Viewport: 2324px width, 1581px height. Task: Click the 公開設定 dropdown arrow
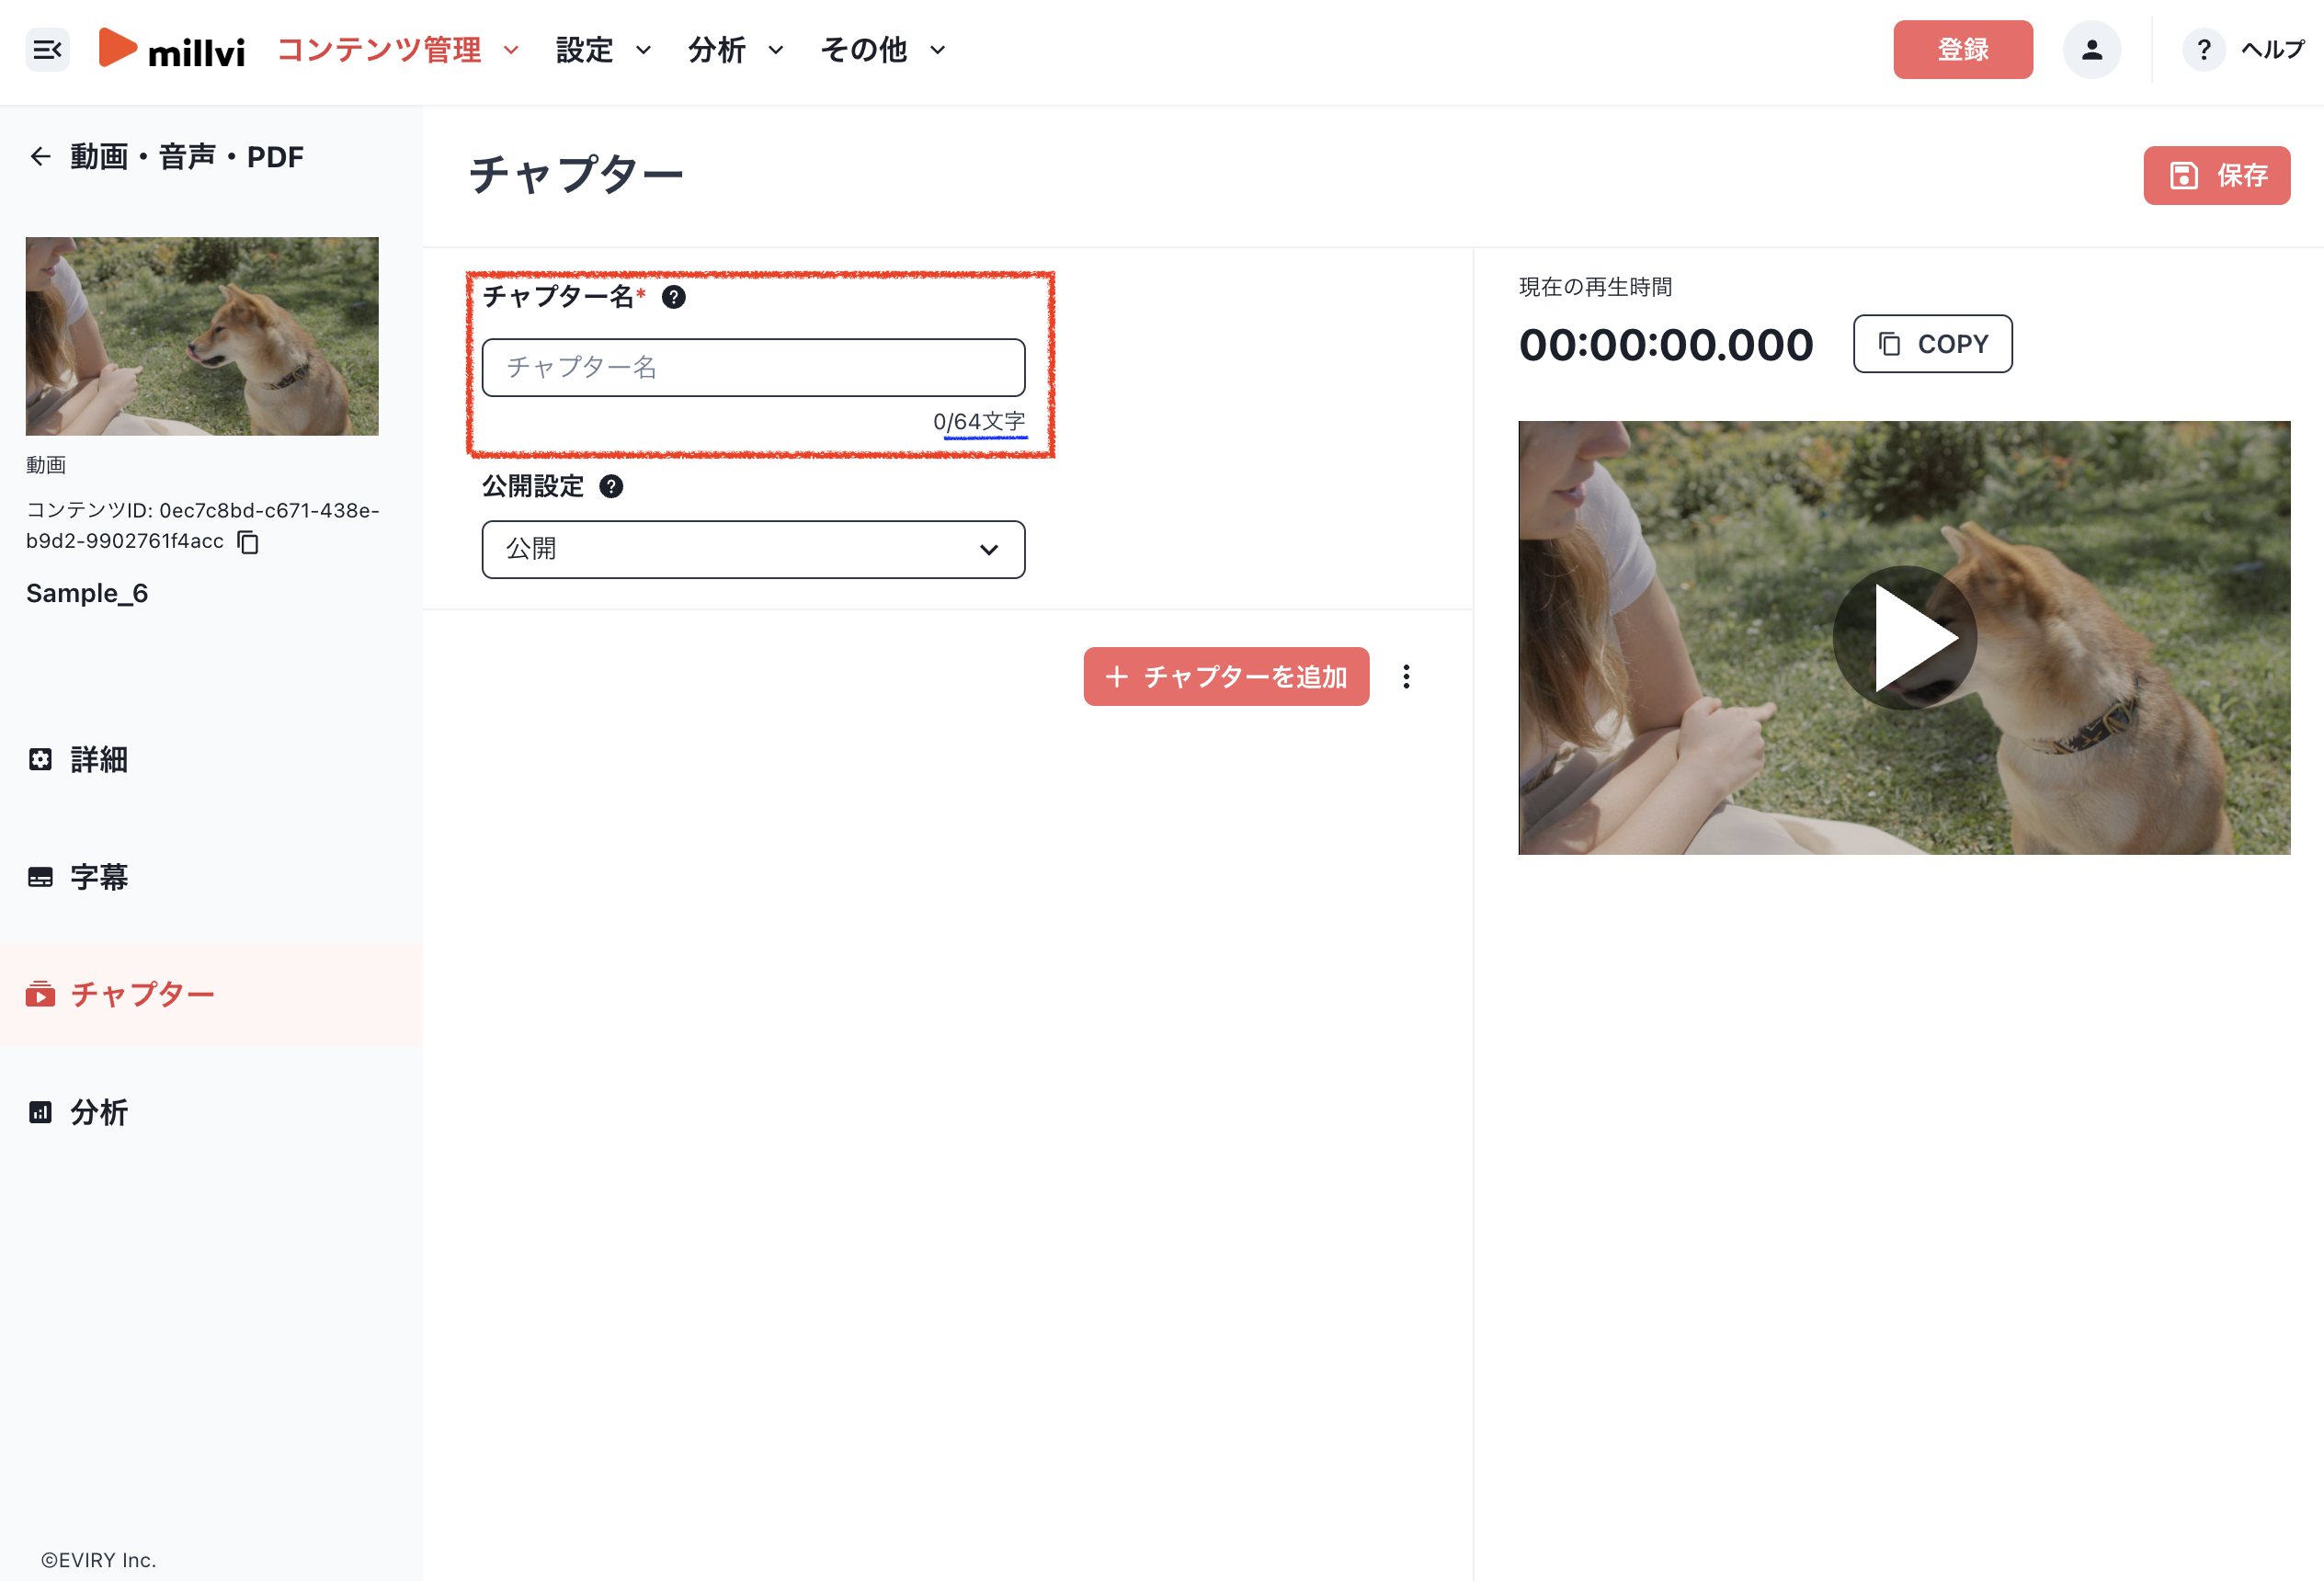[x=988, y=549]
